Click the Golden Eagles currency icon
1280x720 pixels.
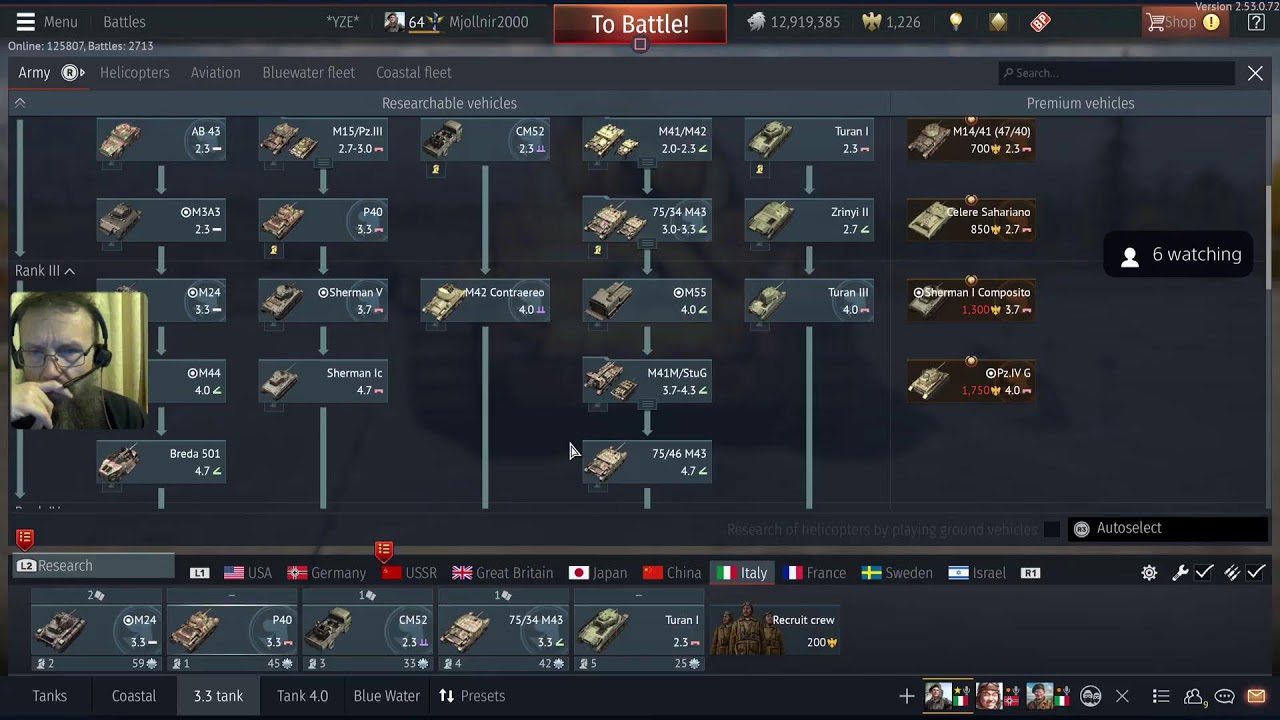872,21
